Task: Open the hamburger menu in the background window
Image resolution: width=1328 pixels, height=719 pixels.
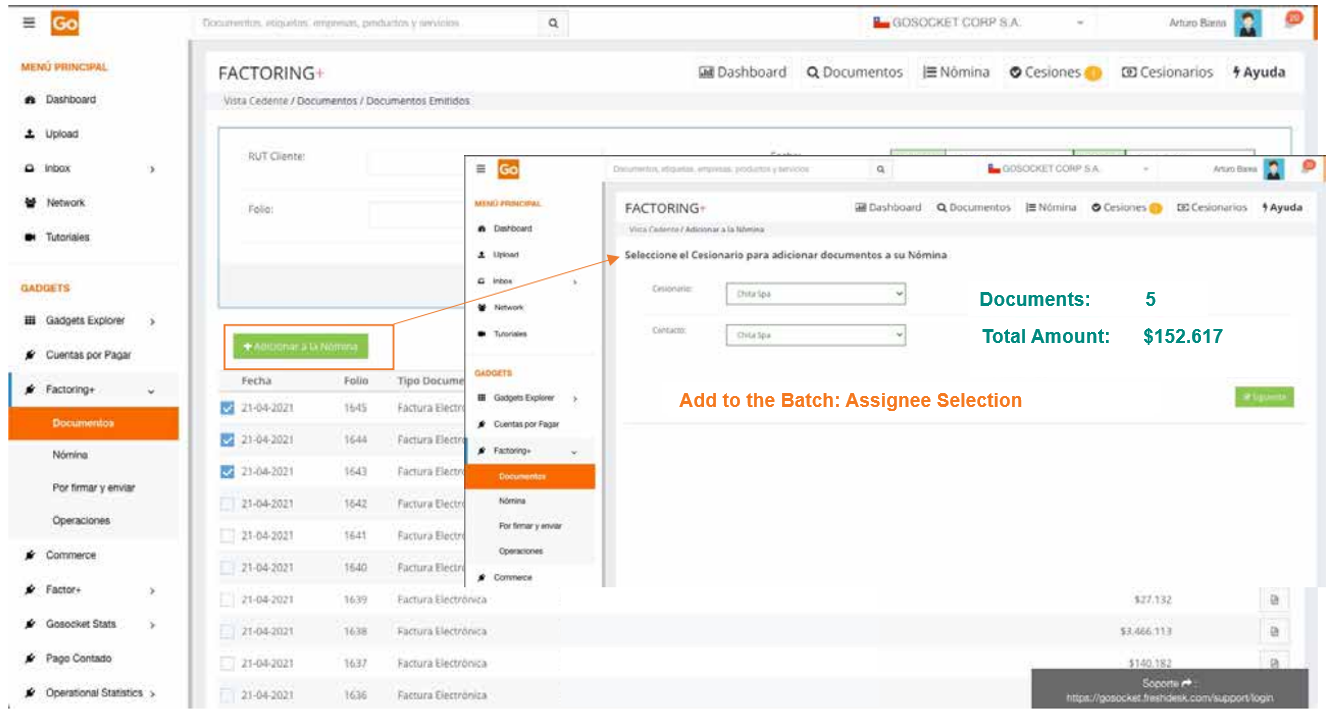Action: point(29,23)
